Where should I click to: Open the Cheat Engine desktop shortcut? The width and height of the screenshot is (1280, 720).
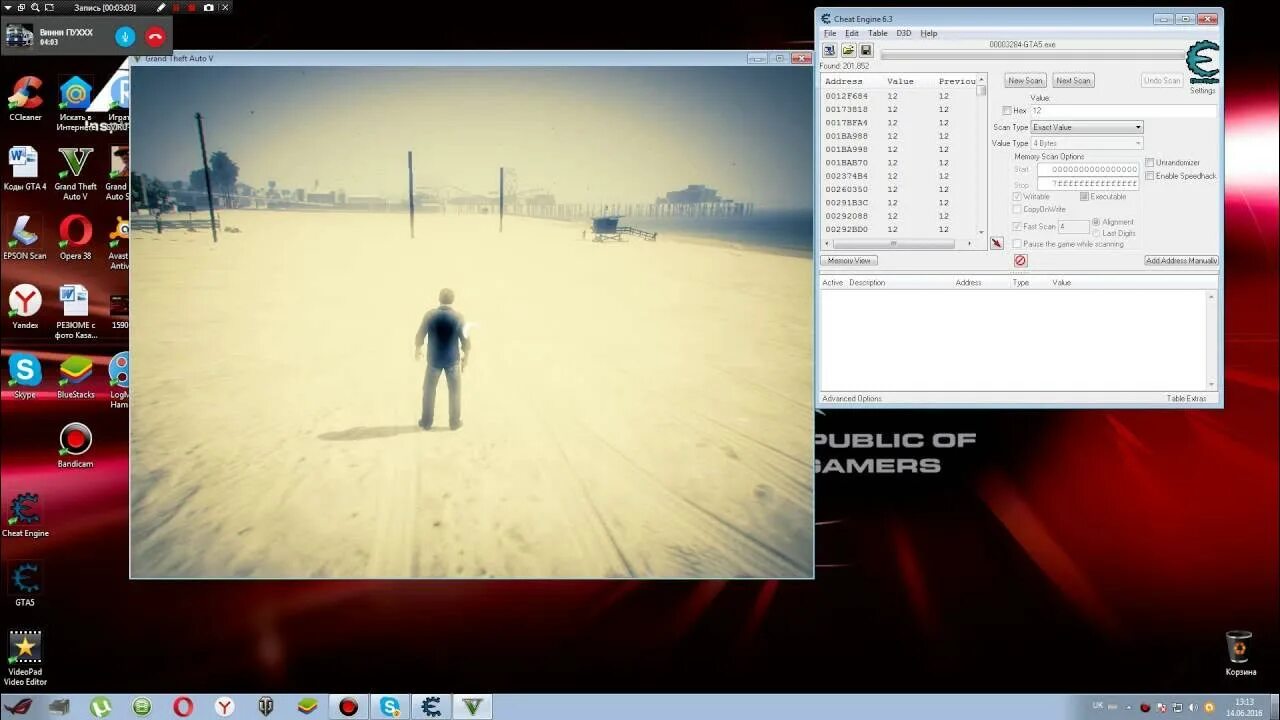pos(25,515)
